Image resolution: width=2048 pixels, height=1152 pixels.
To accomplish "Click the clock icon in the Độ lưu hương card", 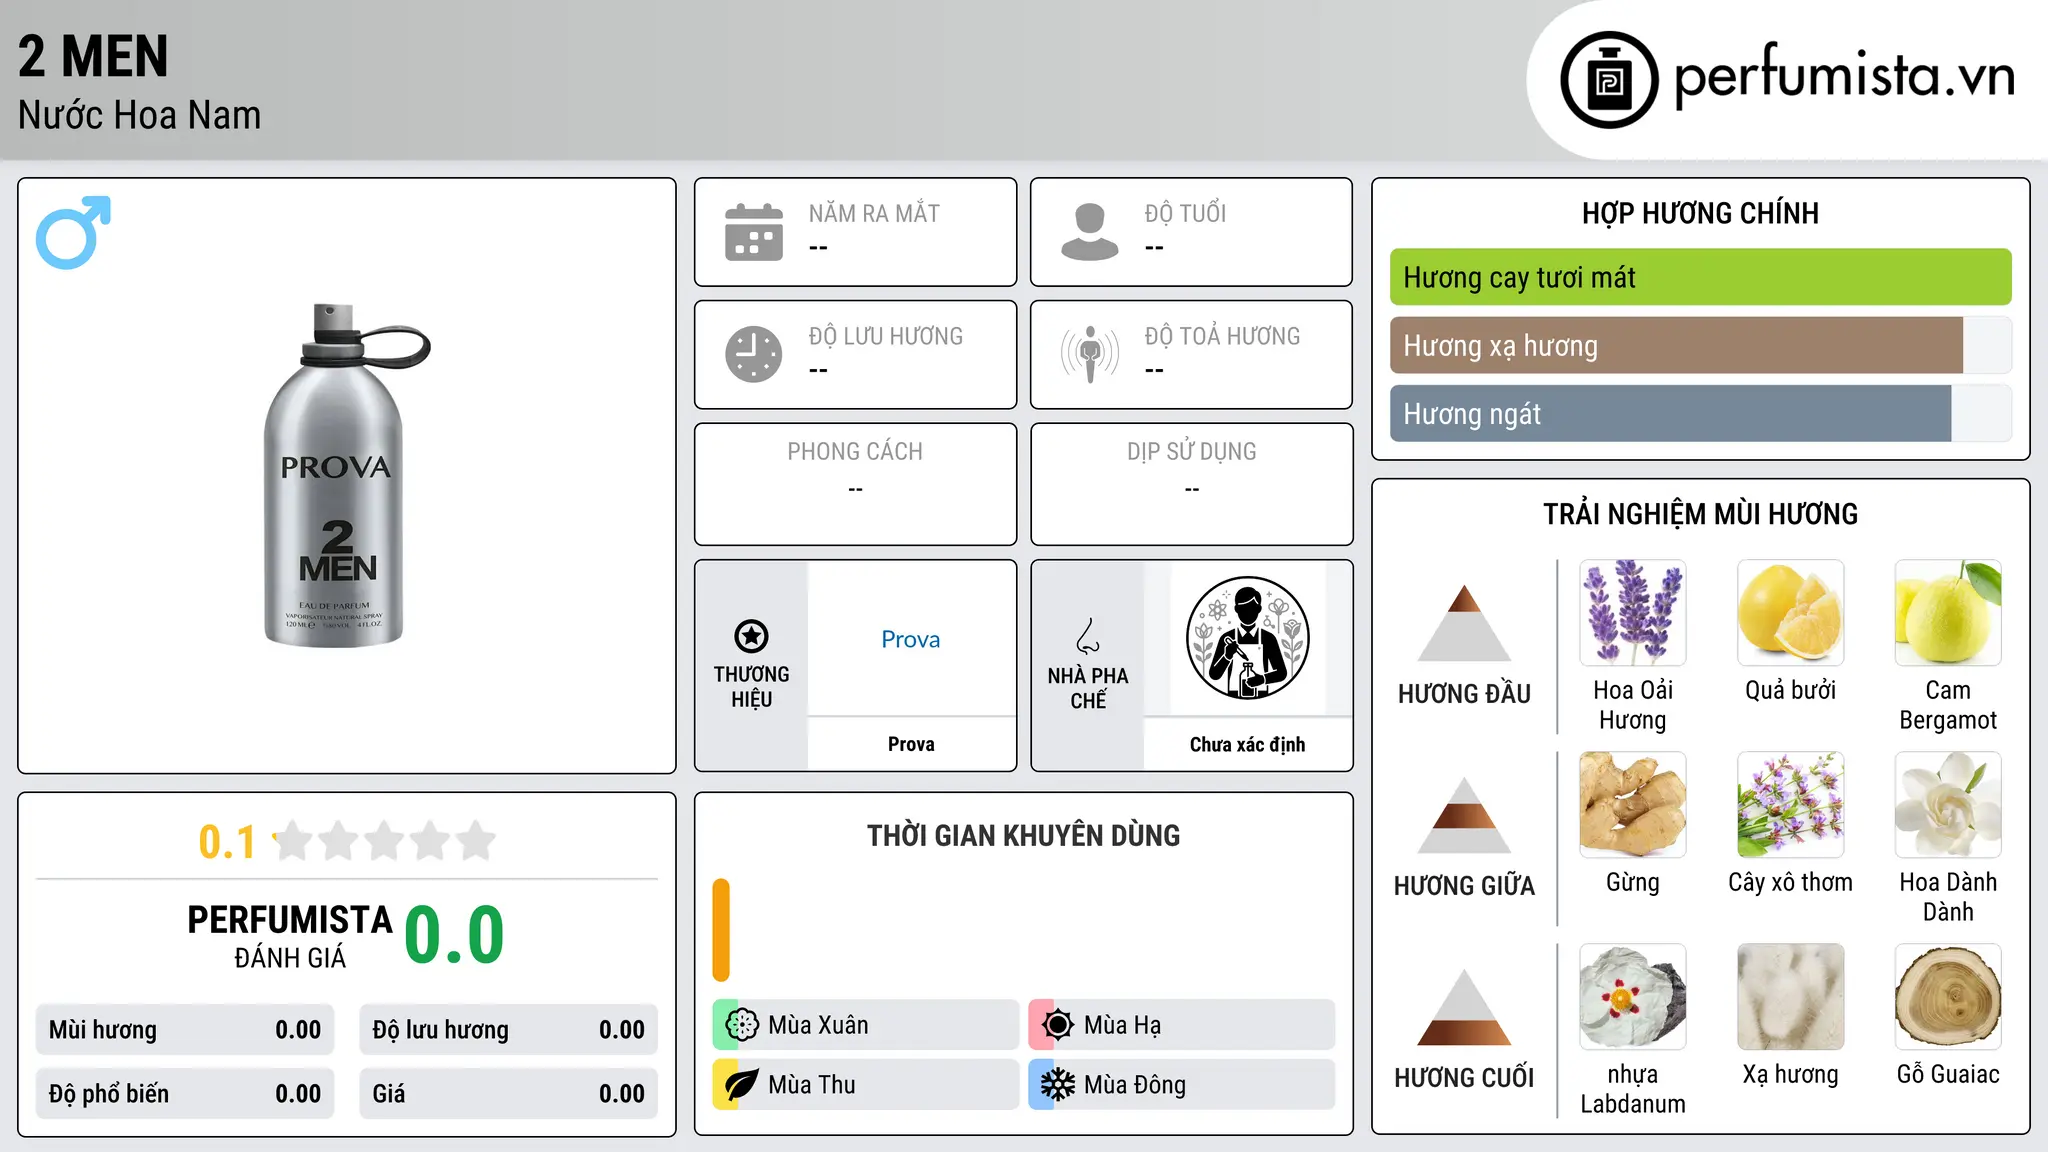I will (x=754, y=354).
